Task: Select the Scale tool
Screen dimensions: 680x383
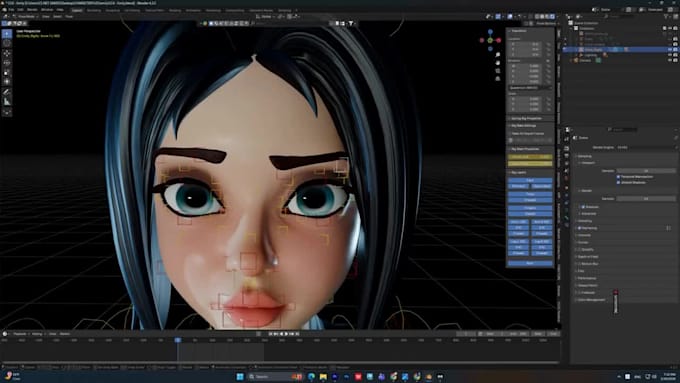Action: click(x=7, y=73)
